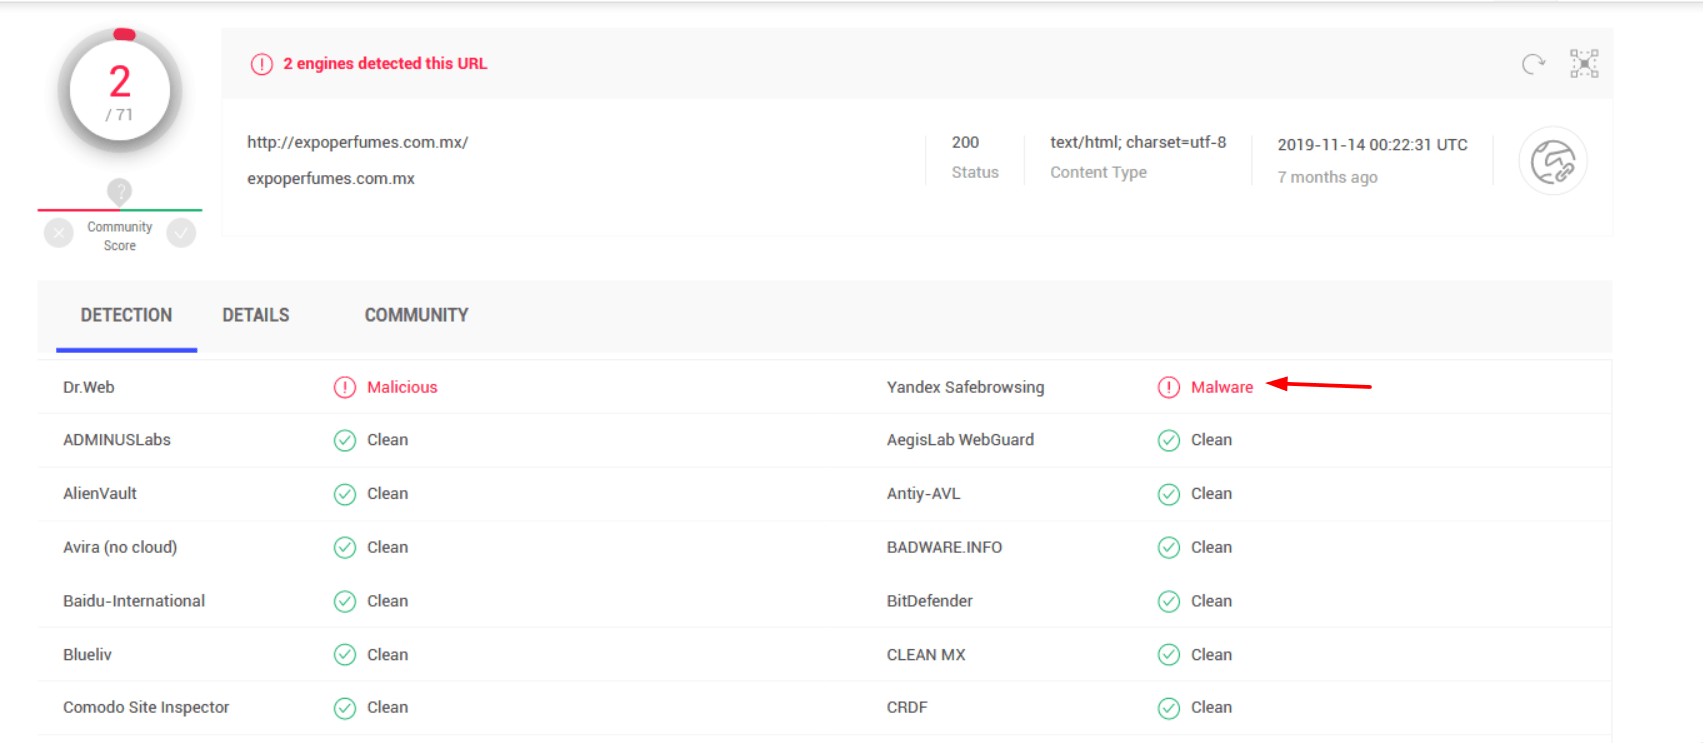Open the DETAILS tab
This screenshot has width=1703, height=743.
pyautogui.click(x=256, y=315)
